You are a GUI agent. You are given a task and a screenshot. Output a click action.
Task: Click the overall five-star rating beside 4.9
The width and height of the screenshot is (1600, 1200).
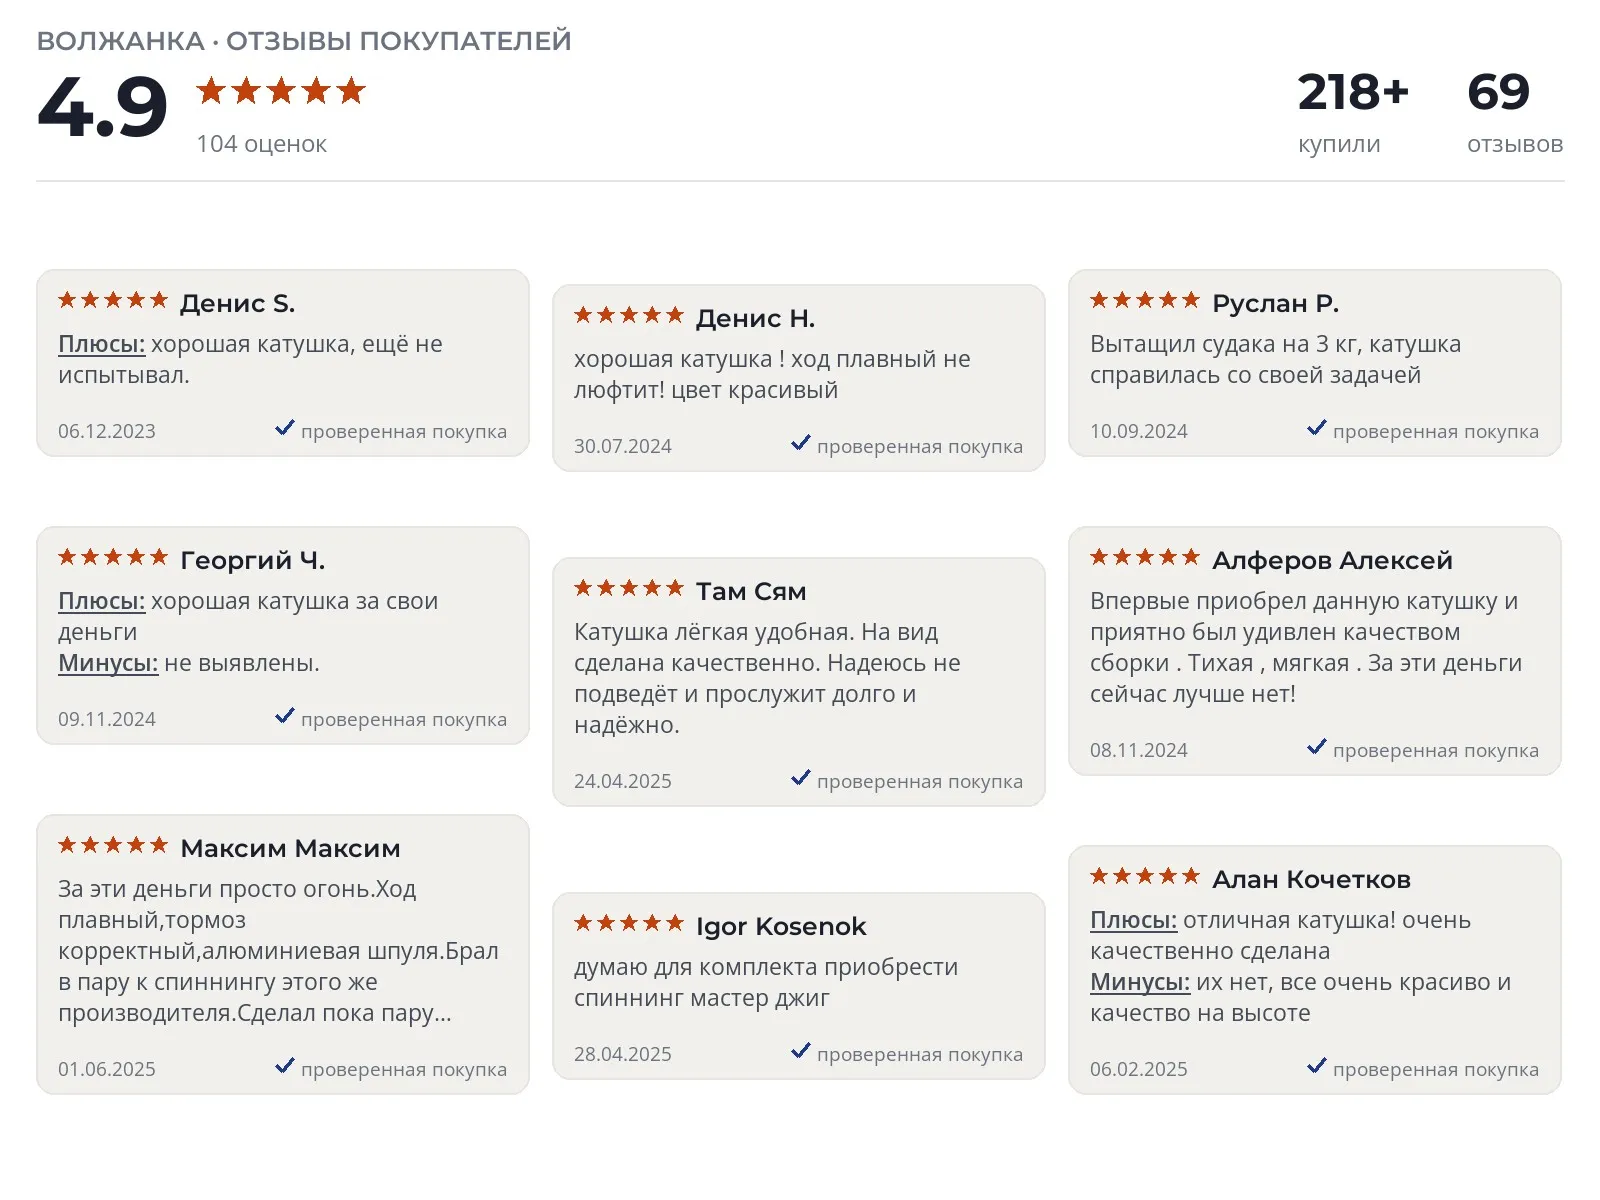click(x=281, y=91)
